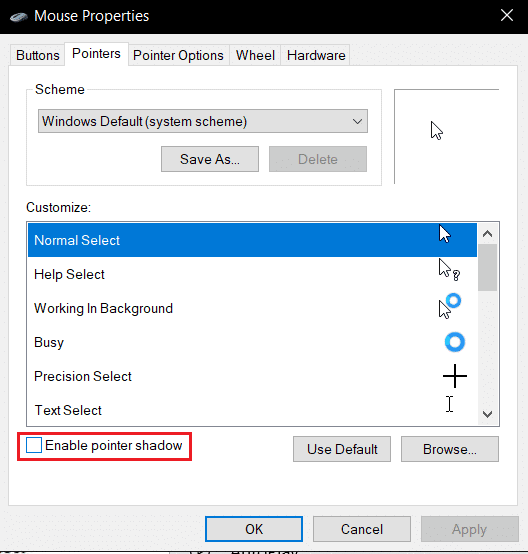Select the Precision Select row text
Viewport: 528px width, 554px height.
[x=83, y=376]
